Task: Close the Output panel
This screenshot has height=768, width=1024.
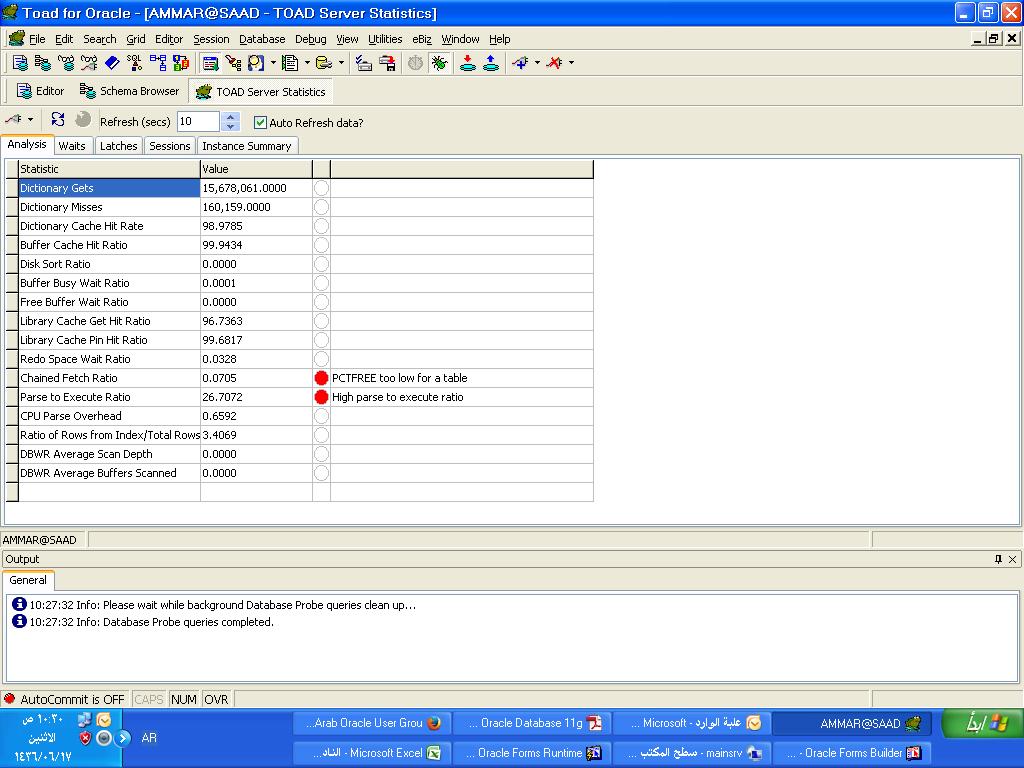Action: 1012,559
